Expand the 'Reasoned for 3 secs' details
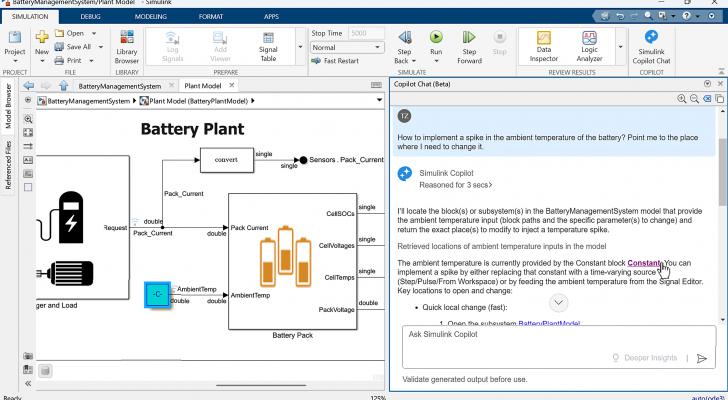728x400 pixels. pyautogui.click(x=453, y=185)
